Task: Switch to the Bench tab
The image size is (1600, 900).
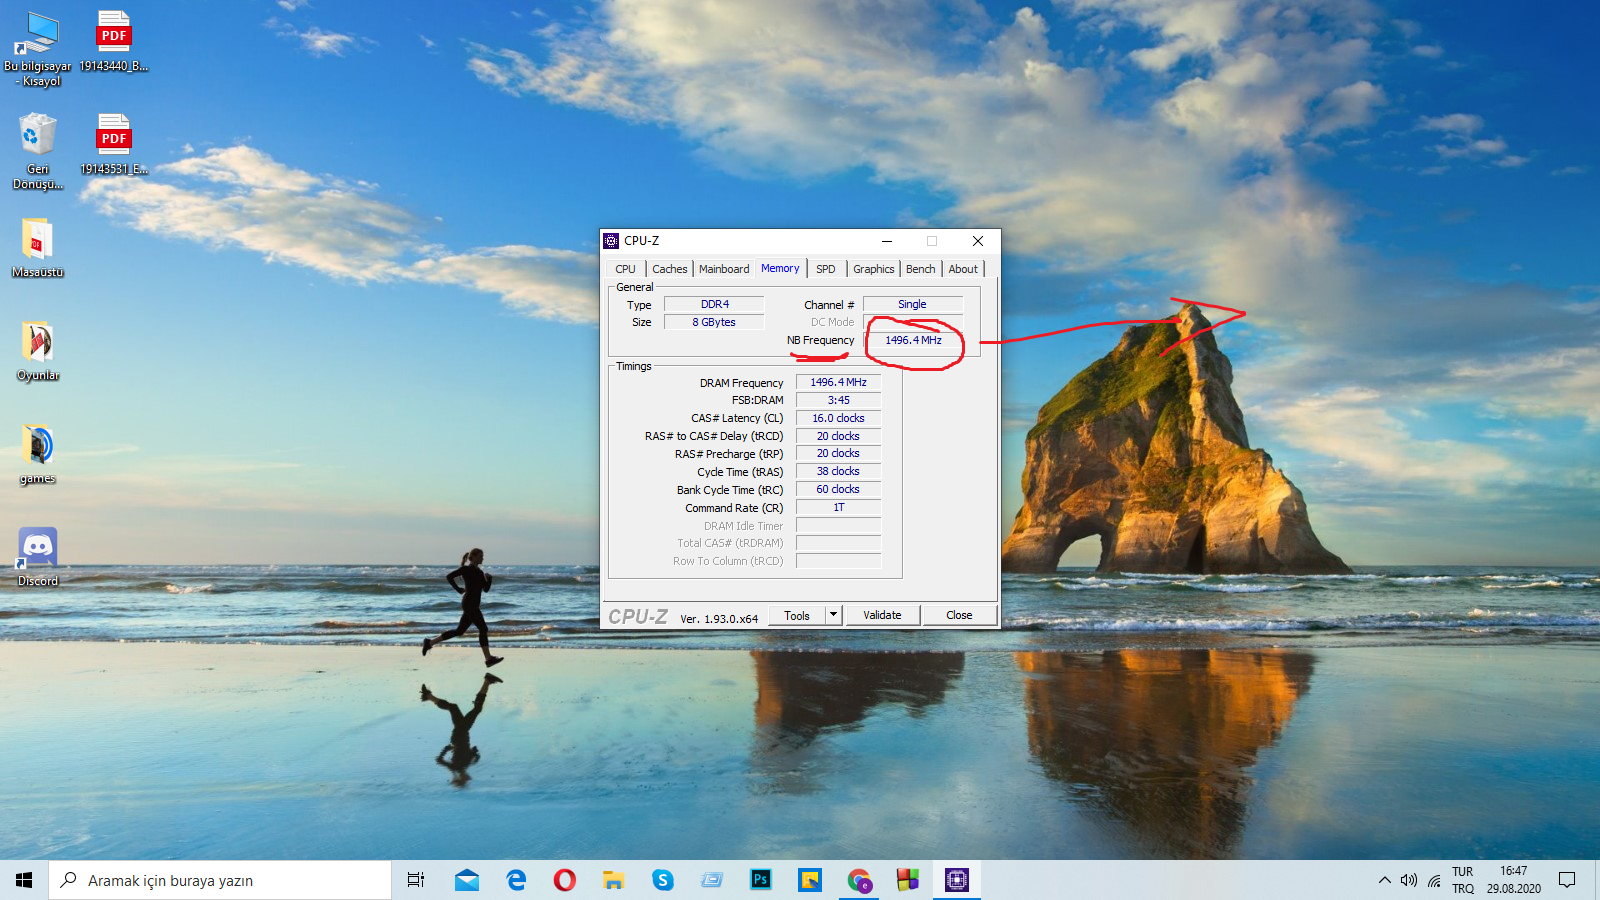Action: [x=921, y=269]
